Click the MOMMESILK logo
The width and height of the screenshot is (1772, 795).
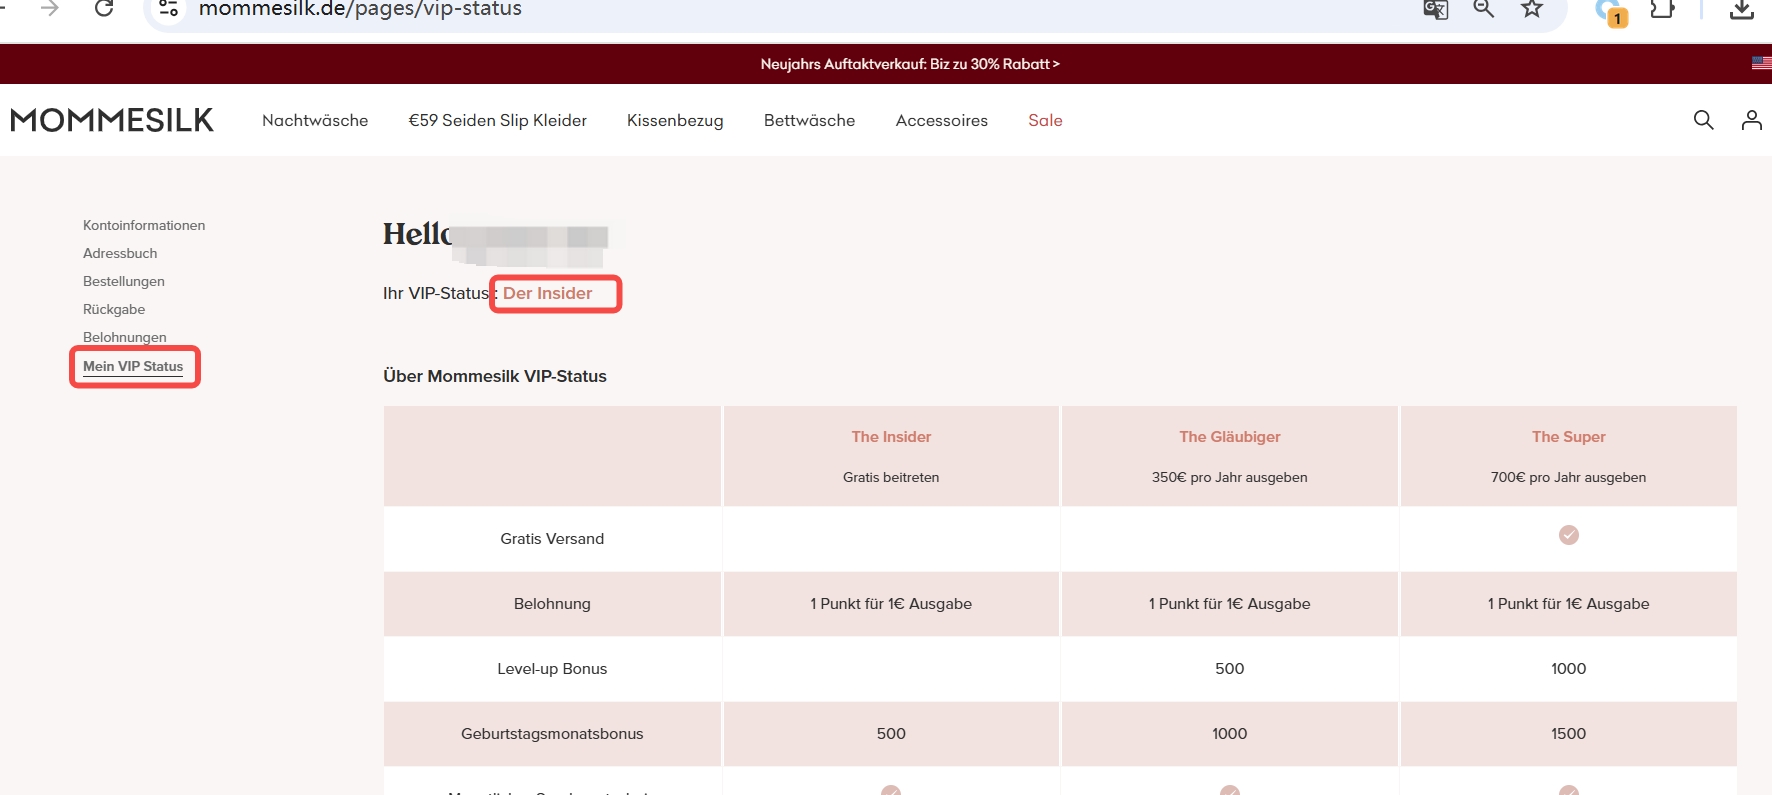112,120
